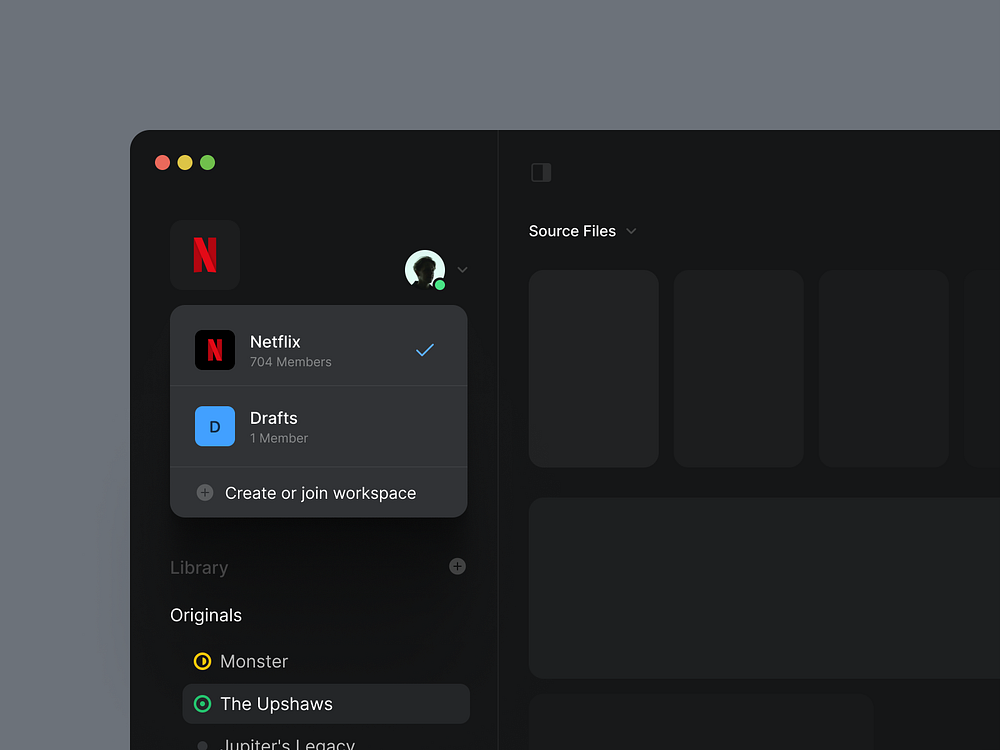Click the plus icon for creating workspace
This screenshot has width=1000, height=750.
pyautogui.click(x=205, y=493)
